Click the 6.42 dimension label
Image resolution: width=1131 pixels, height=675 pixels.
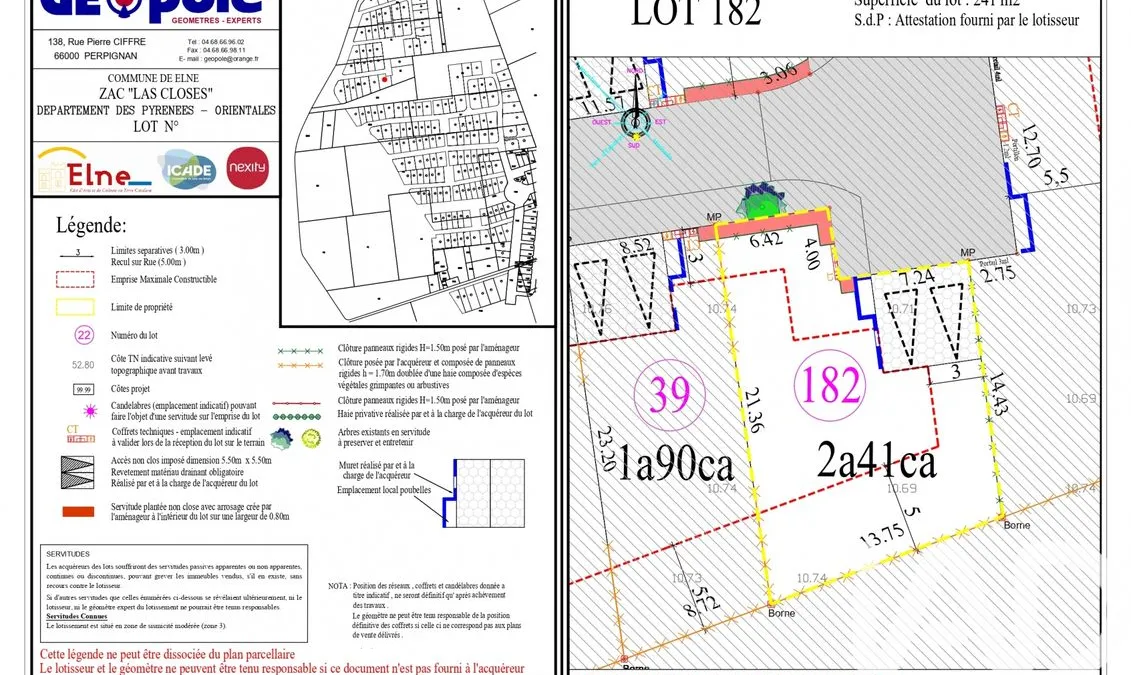point(766,239)
